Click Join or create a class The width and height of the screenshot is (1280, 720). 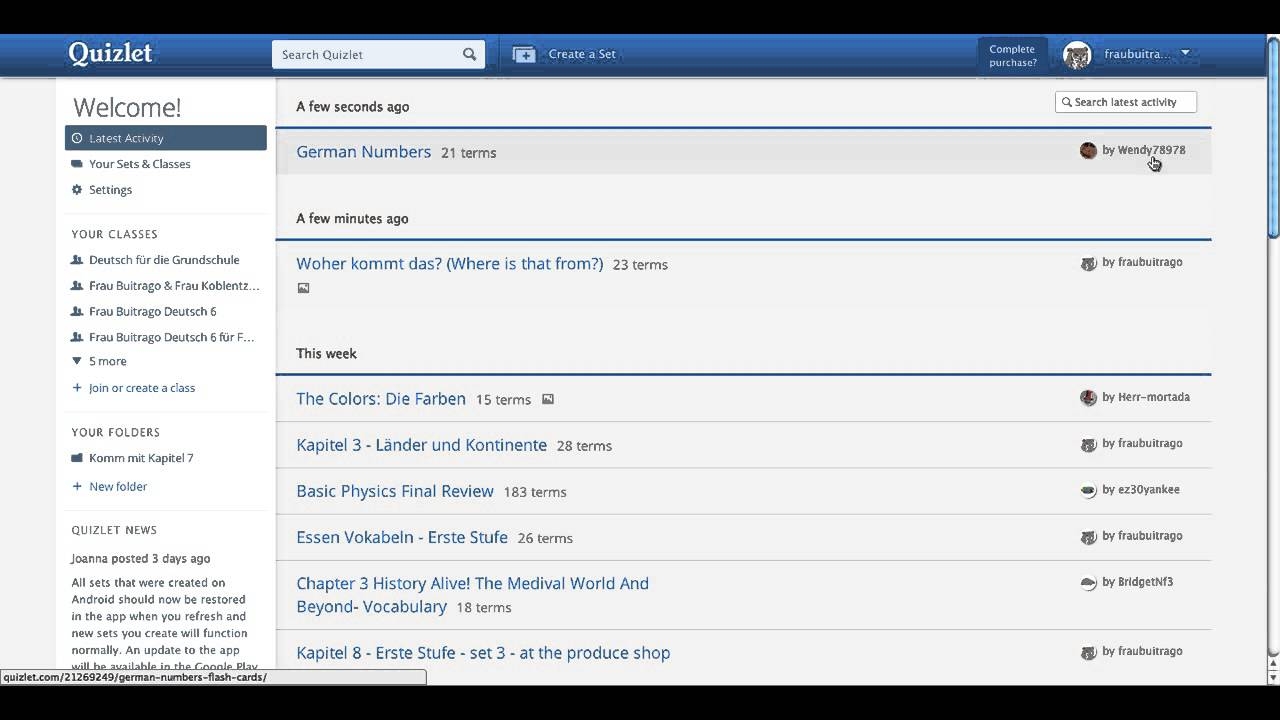point(141,388)
